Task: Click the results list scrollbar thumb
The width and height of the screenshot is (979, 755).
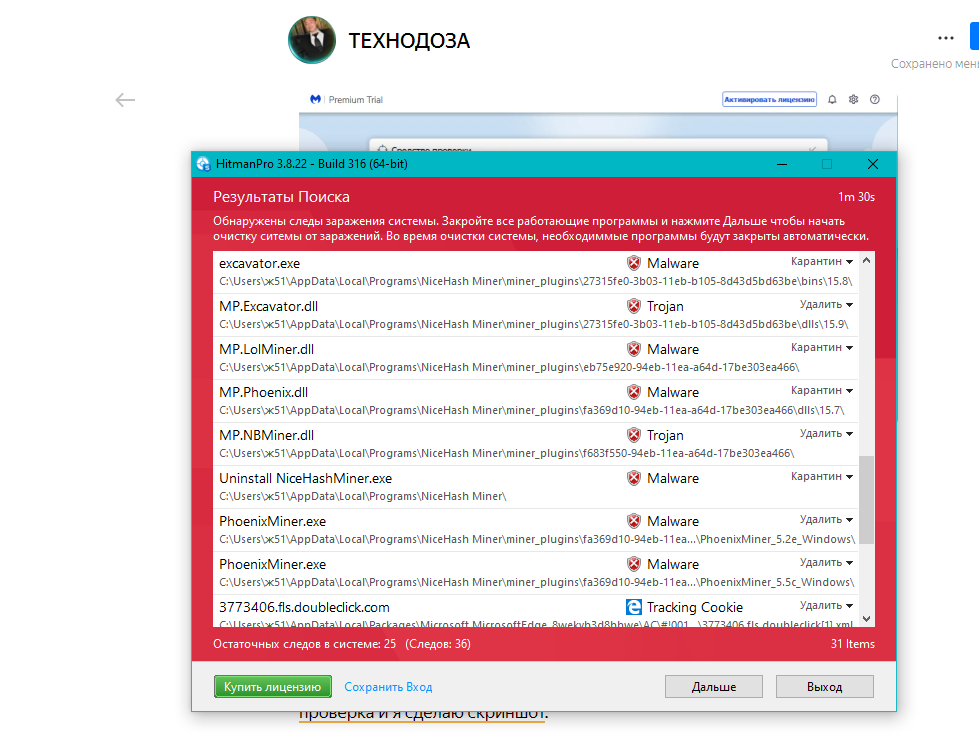Action: (x=866, y=500)
